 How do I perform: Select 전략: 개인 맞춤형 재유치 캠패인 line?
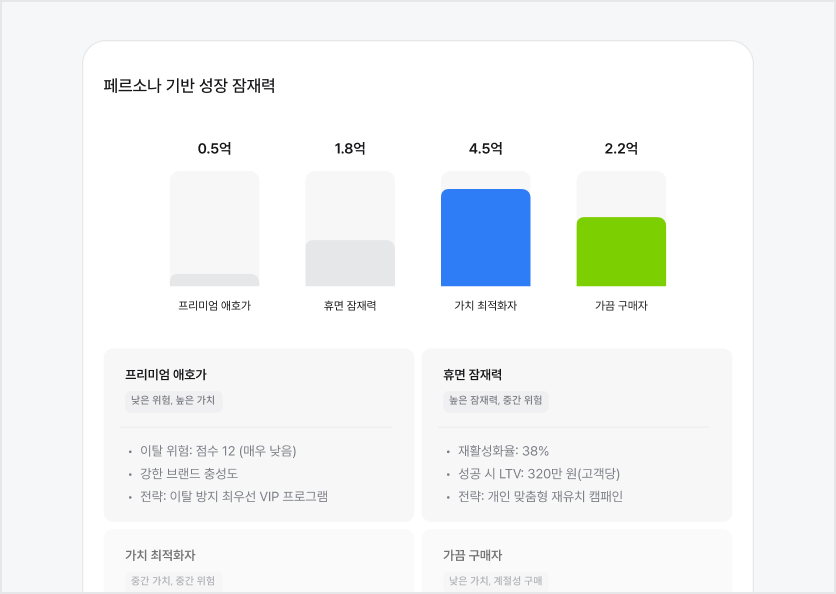click(x=540, y=496)
